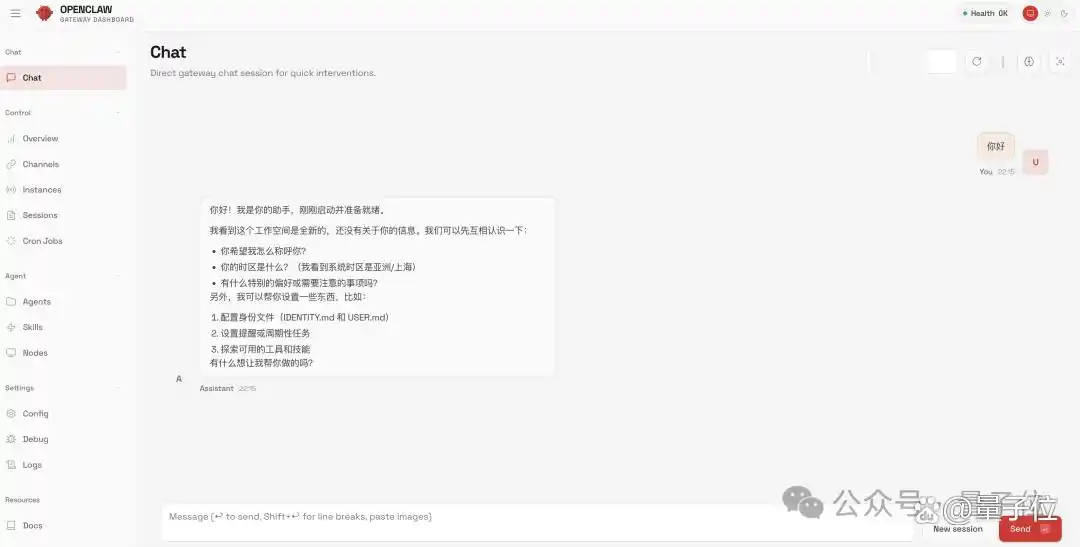Image resolution: width=1080 pixels, height=547 pixels.
Task: Open the Skills page
Action: [x=33, y=327]
